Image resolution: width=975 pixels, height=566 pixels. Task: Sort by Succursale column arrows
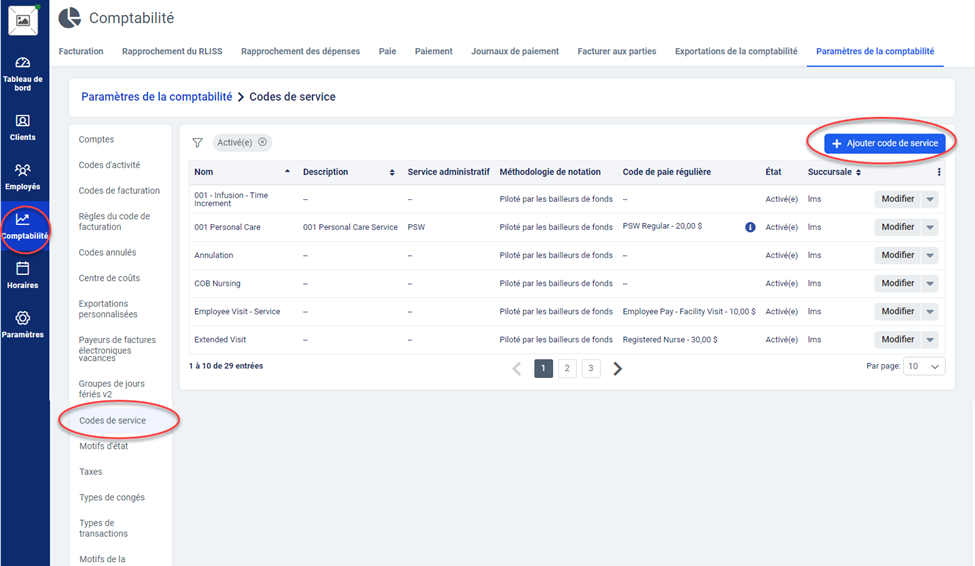[858, 172]
